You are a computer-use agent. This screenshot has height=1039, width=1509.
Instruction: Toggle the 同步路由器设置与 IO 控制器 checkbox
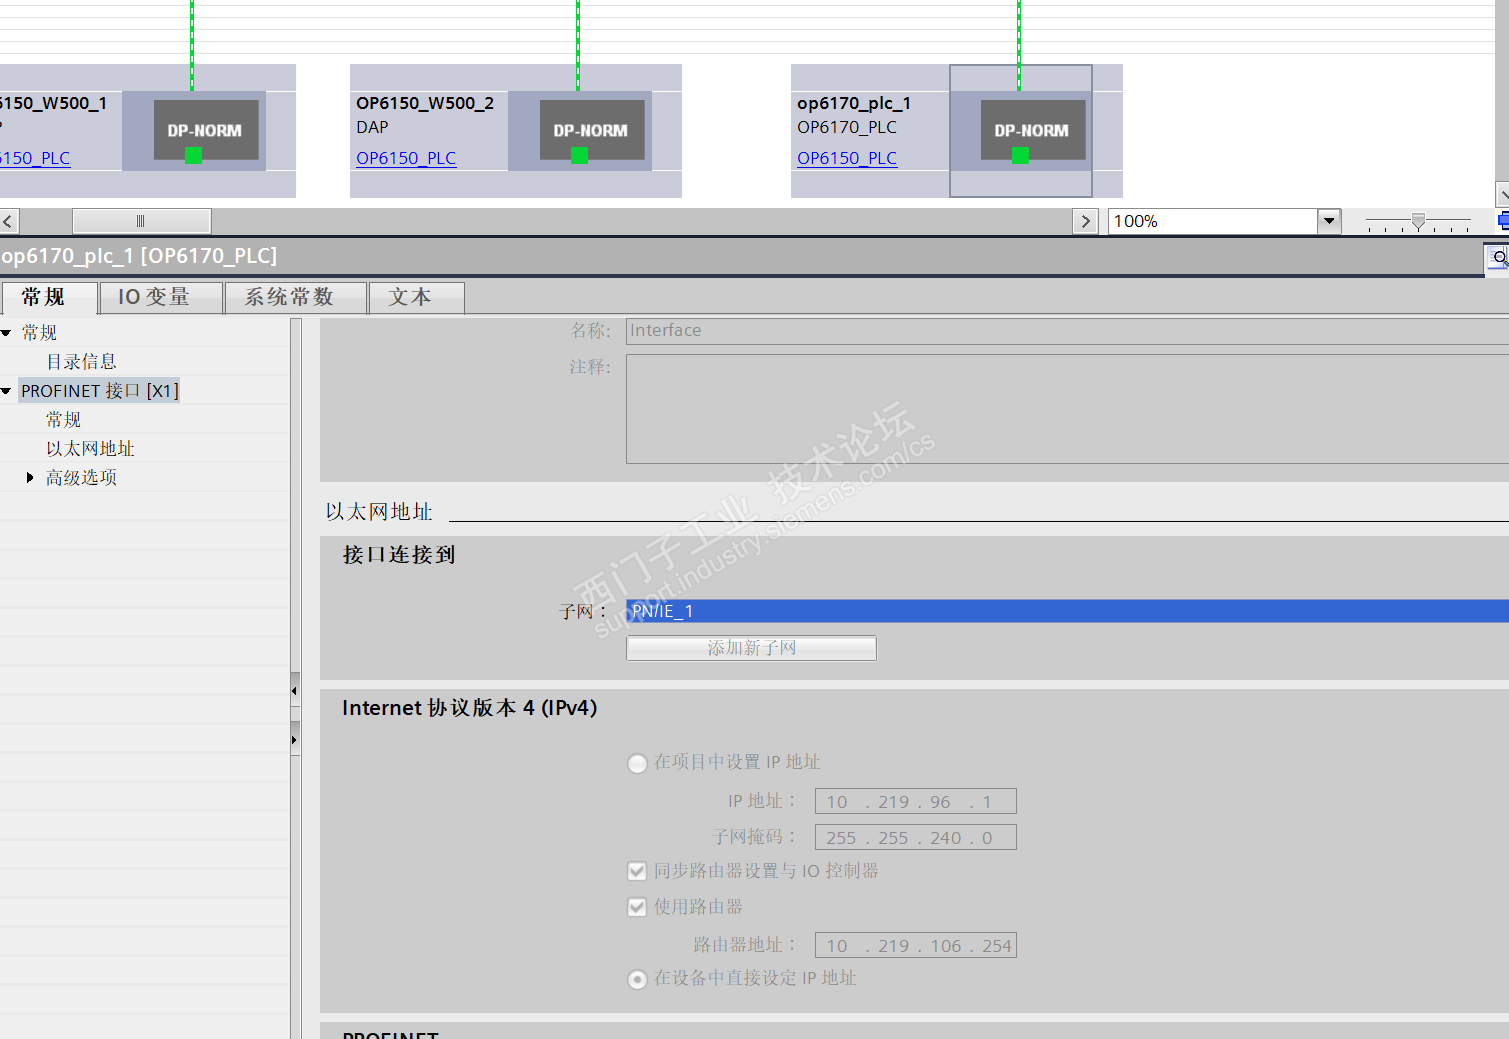click(637, 871)
